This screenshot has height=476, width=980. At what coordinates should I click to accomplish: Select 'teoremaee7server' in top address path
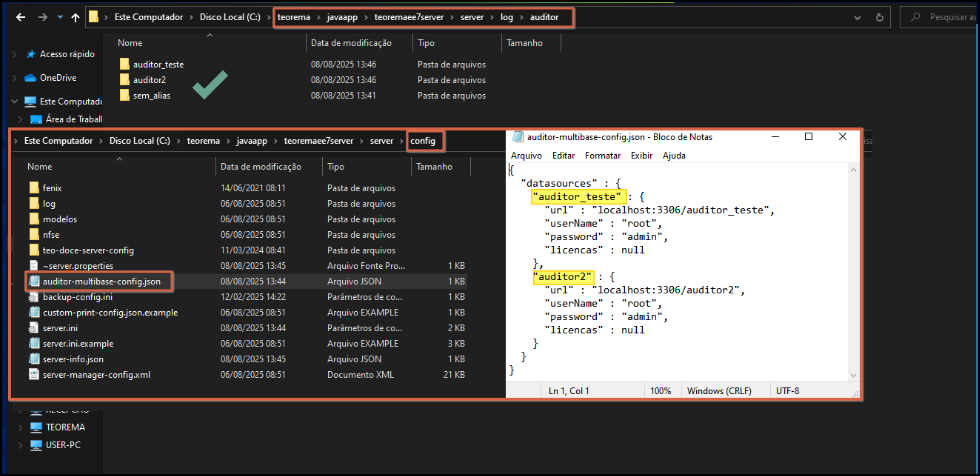[409, 17]
